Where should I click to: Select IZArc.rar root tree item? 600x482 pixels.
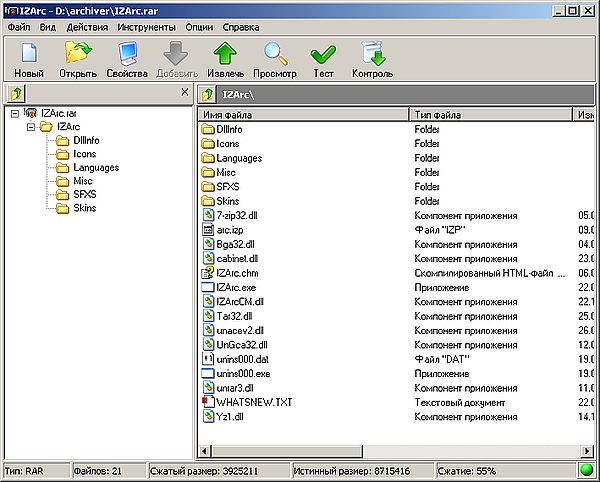[x=59, y=114]
